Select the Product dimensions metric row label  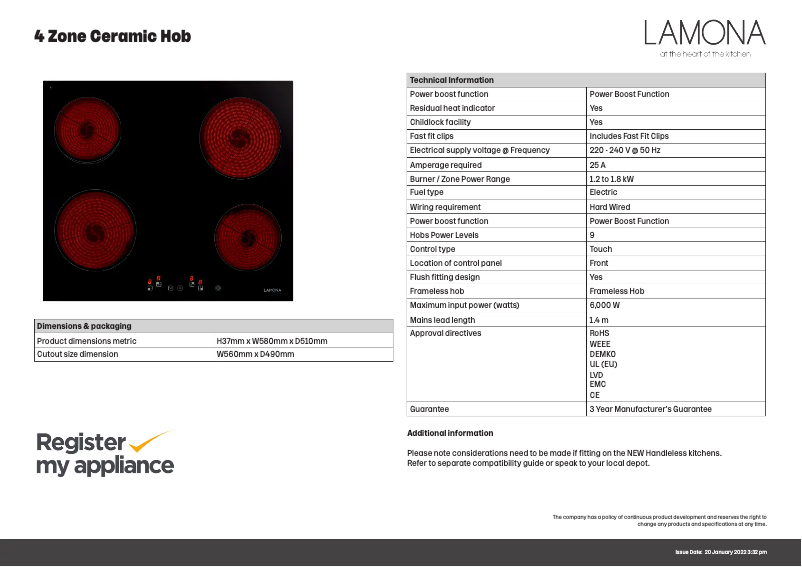pos(86,341)
